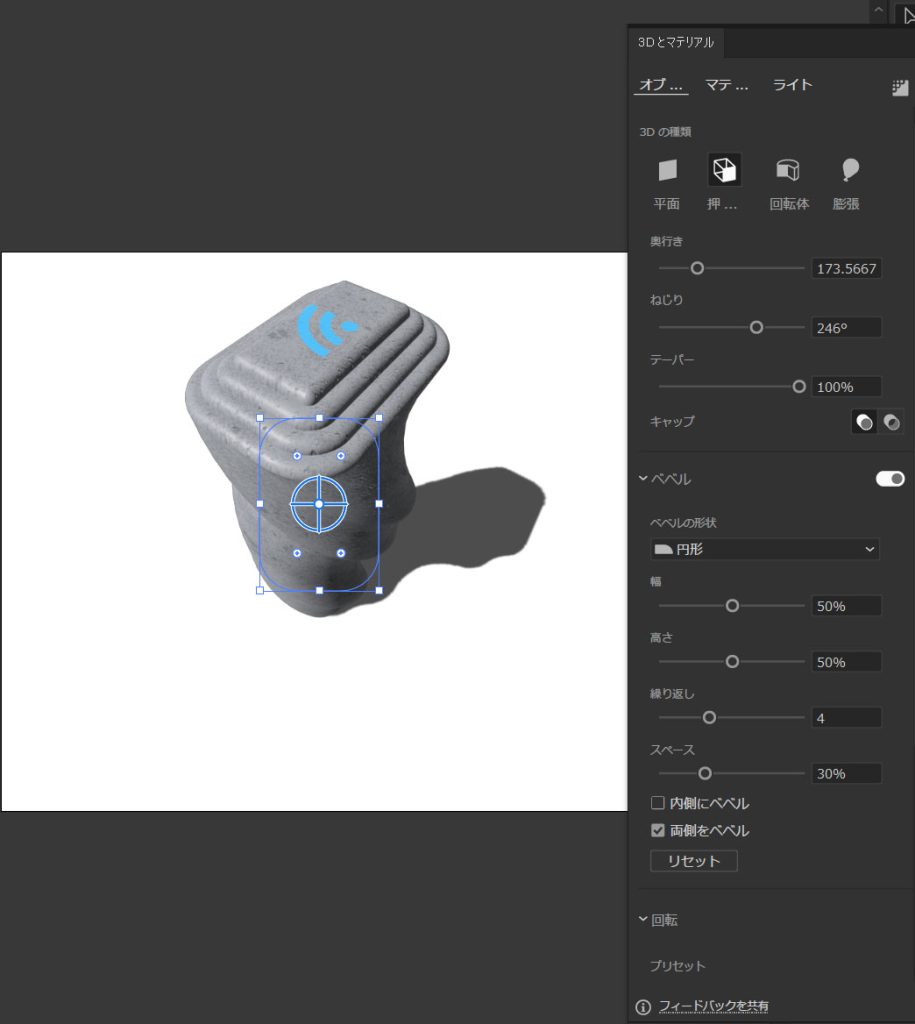The image size is (915, 1024).
Task: Enable the 内側にベベル checkbox
Action: (x=658, y=803)
